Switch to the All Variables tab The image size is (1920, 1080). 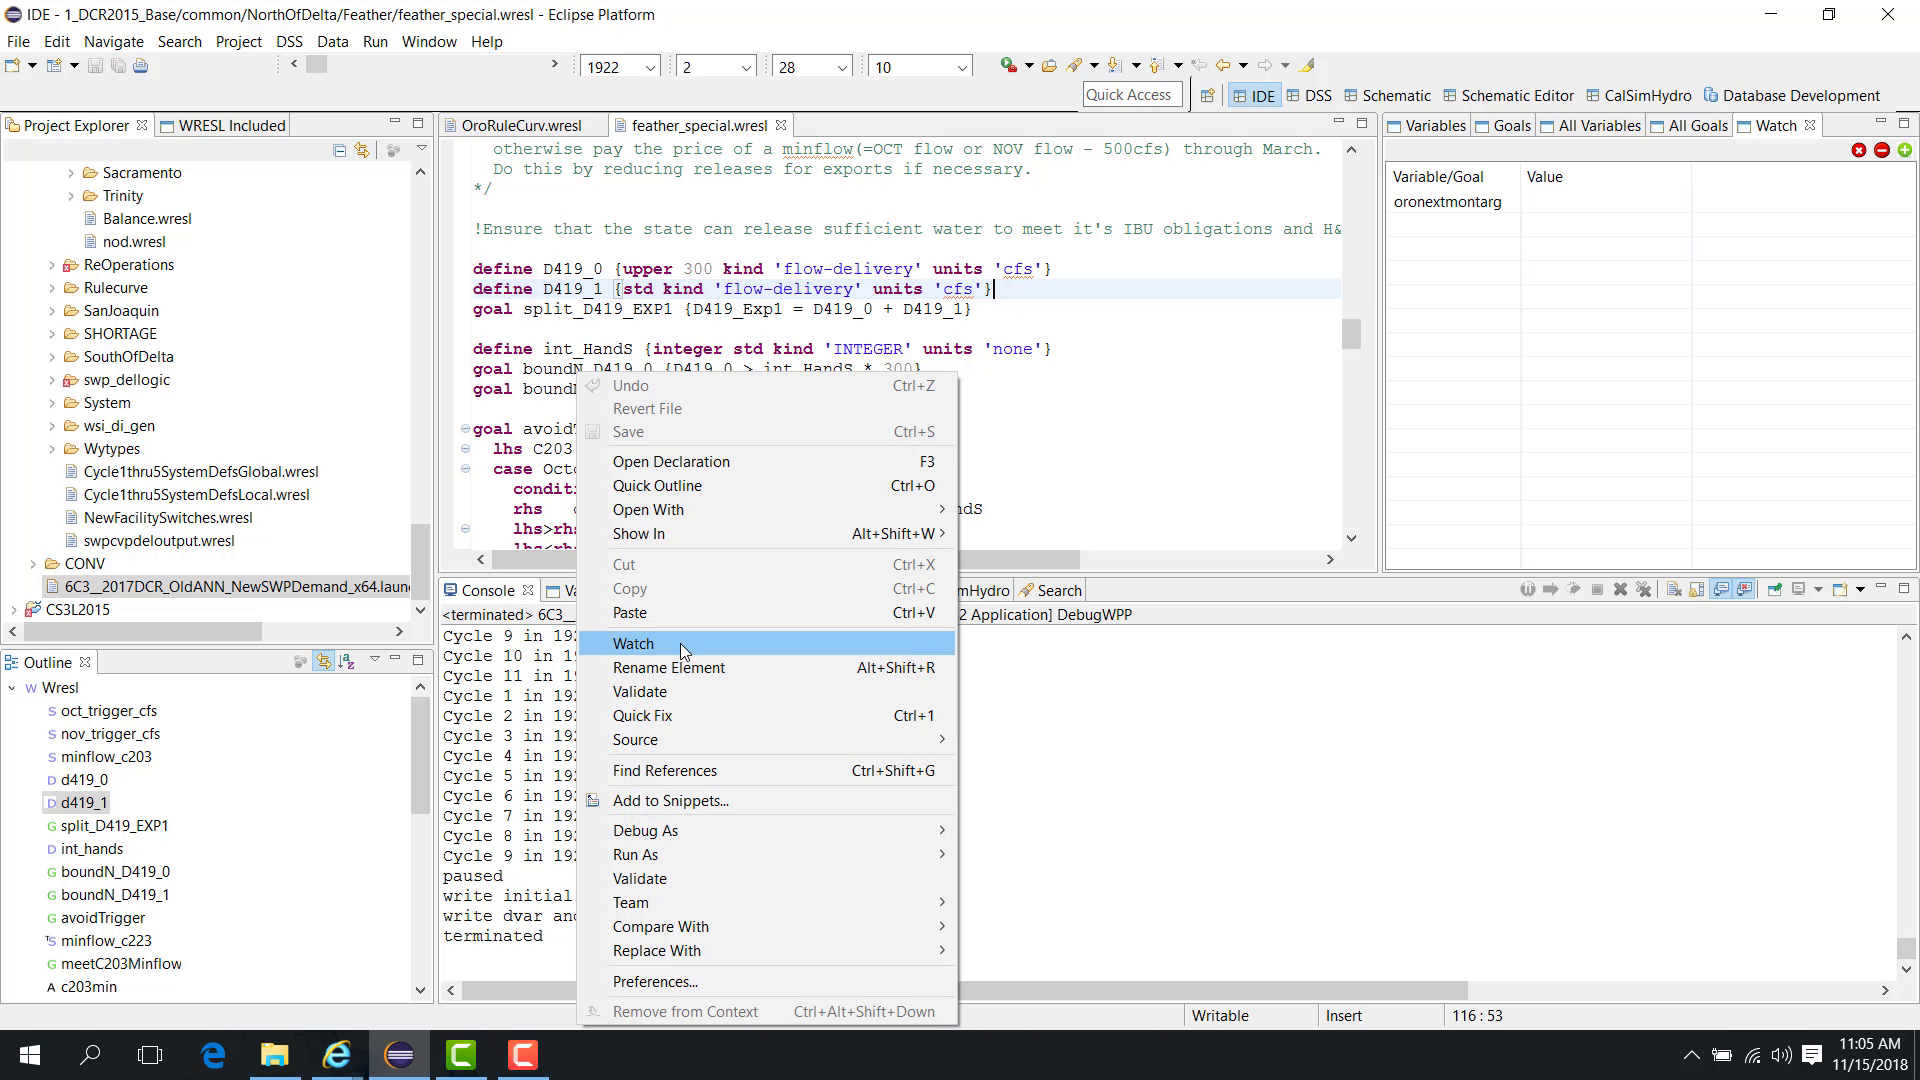pos(1591,126)
